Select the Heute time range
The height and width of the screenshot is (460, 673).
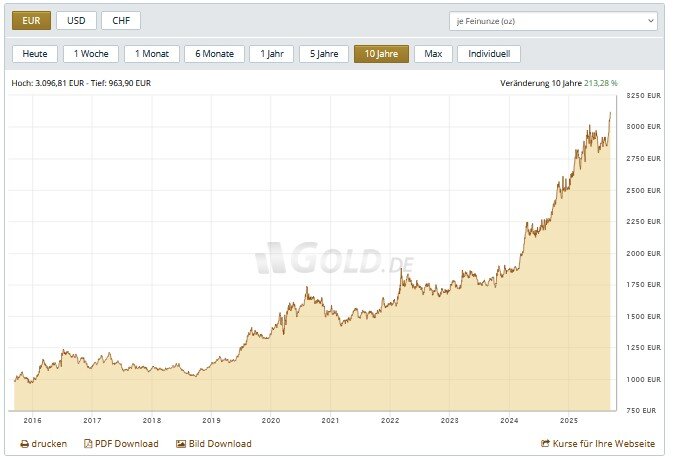34,54
